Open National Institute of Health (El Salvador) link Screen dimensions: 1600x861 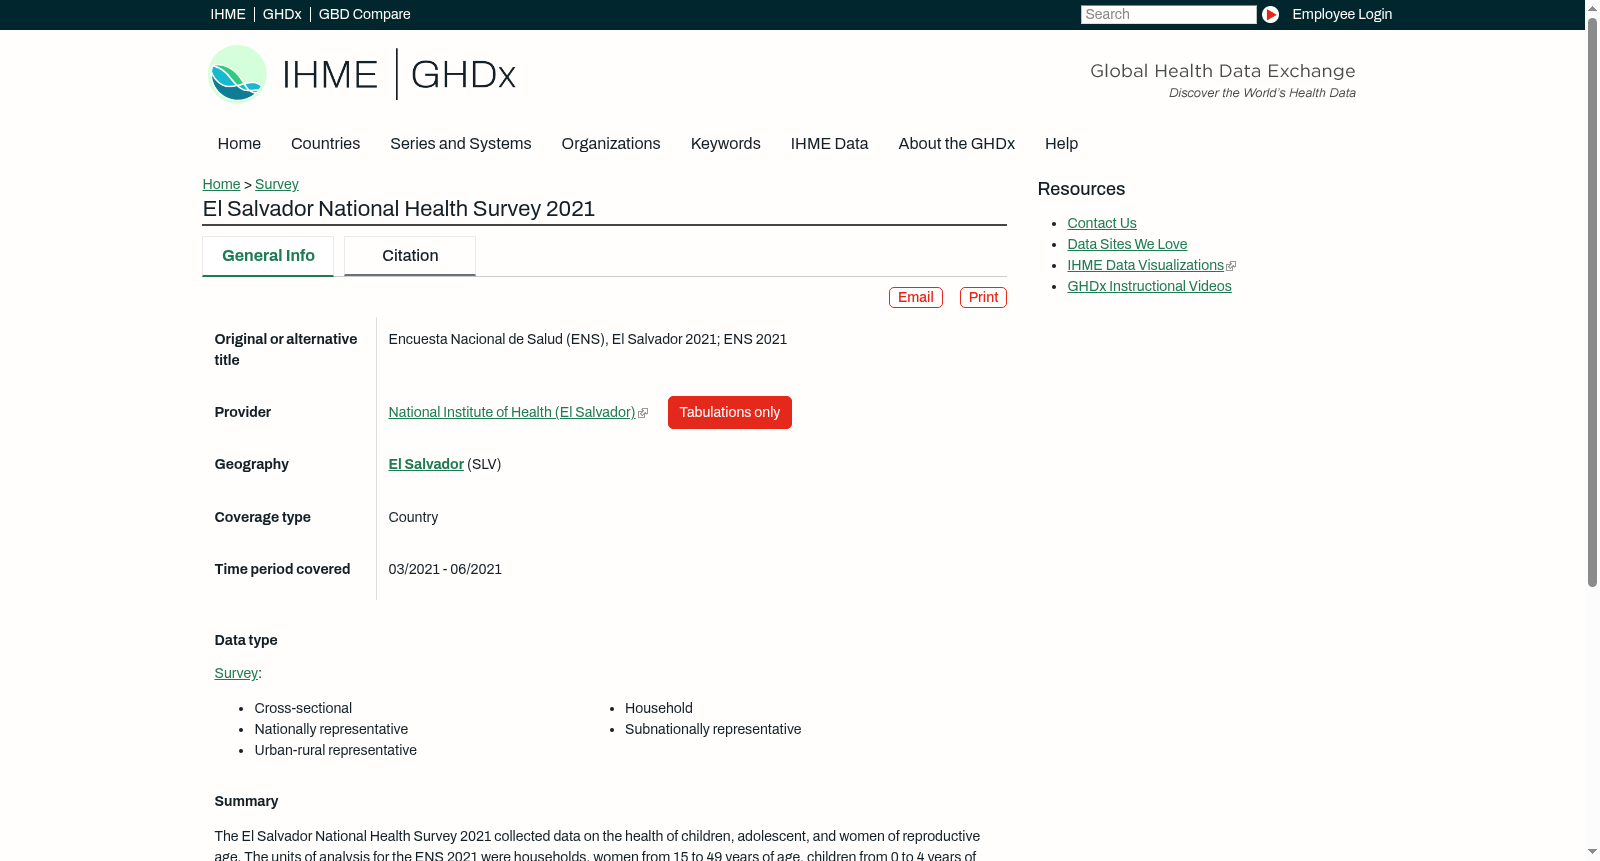click(x=511, y=412)
